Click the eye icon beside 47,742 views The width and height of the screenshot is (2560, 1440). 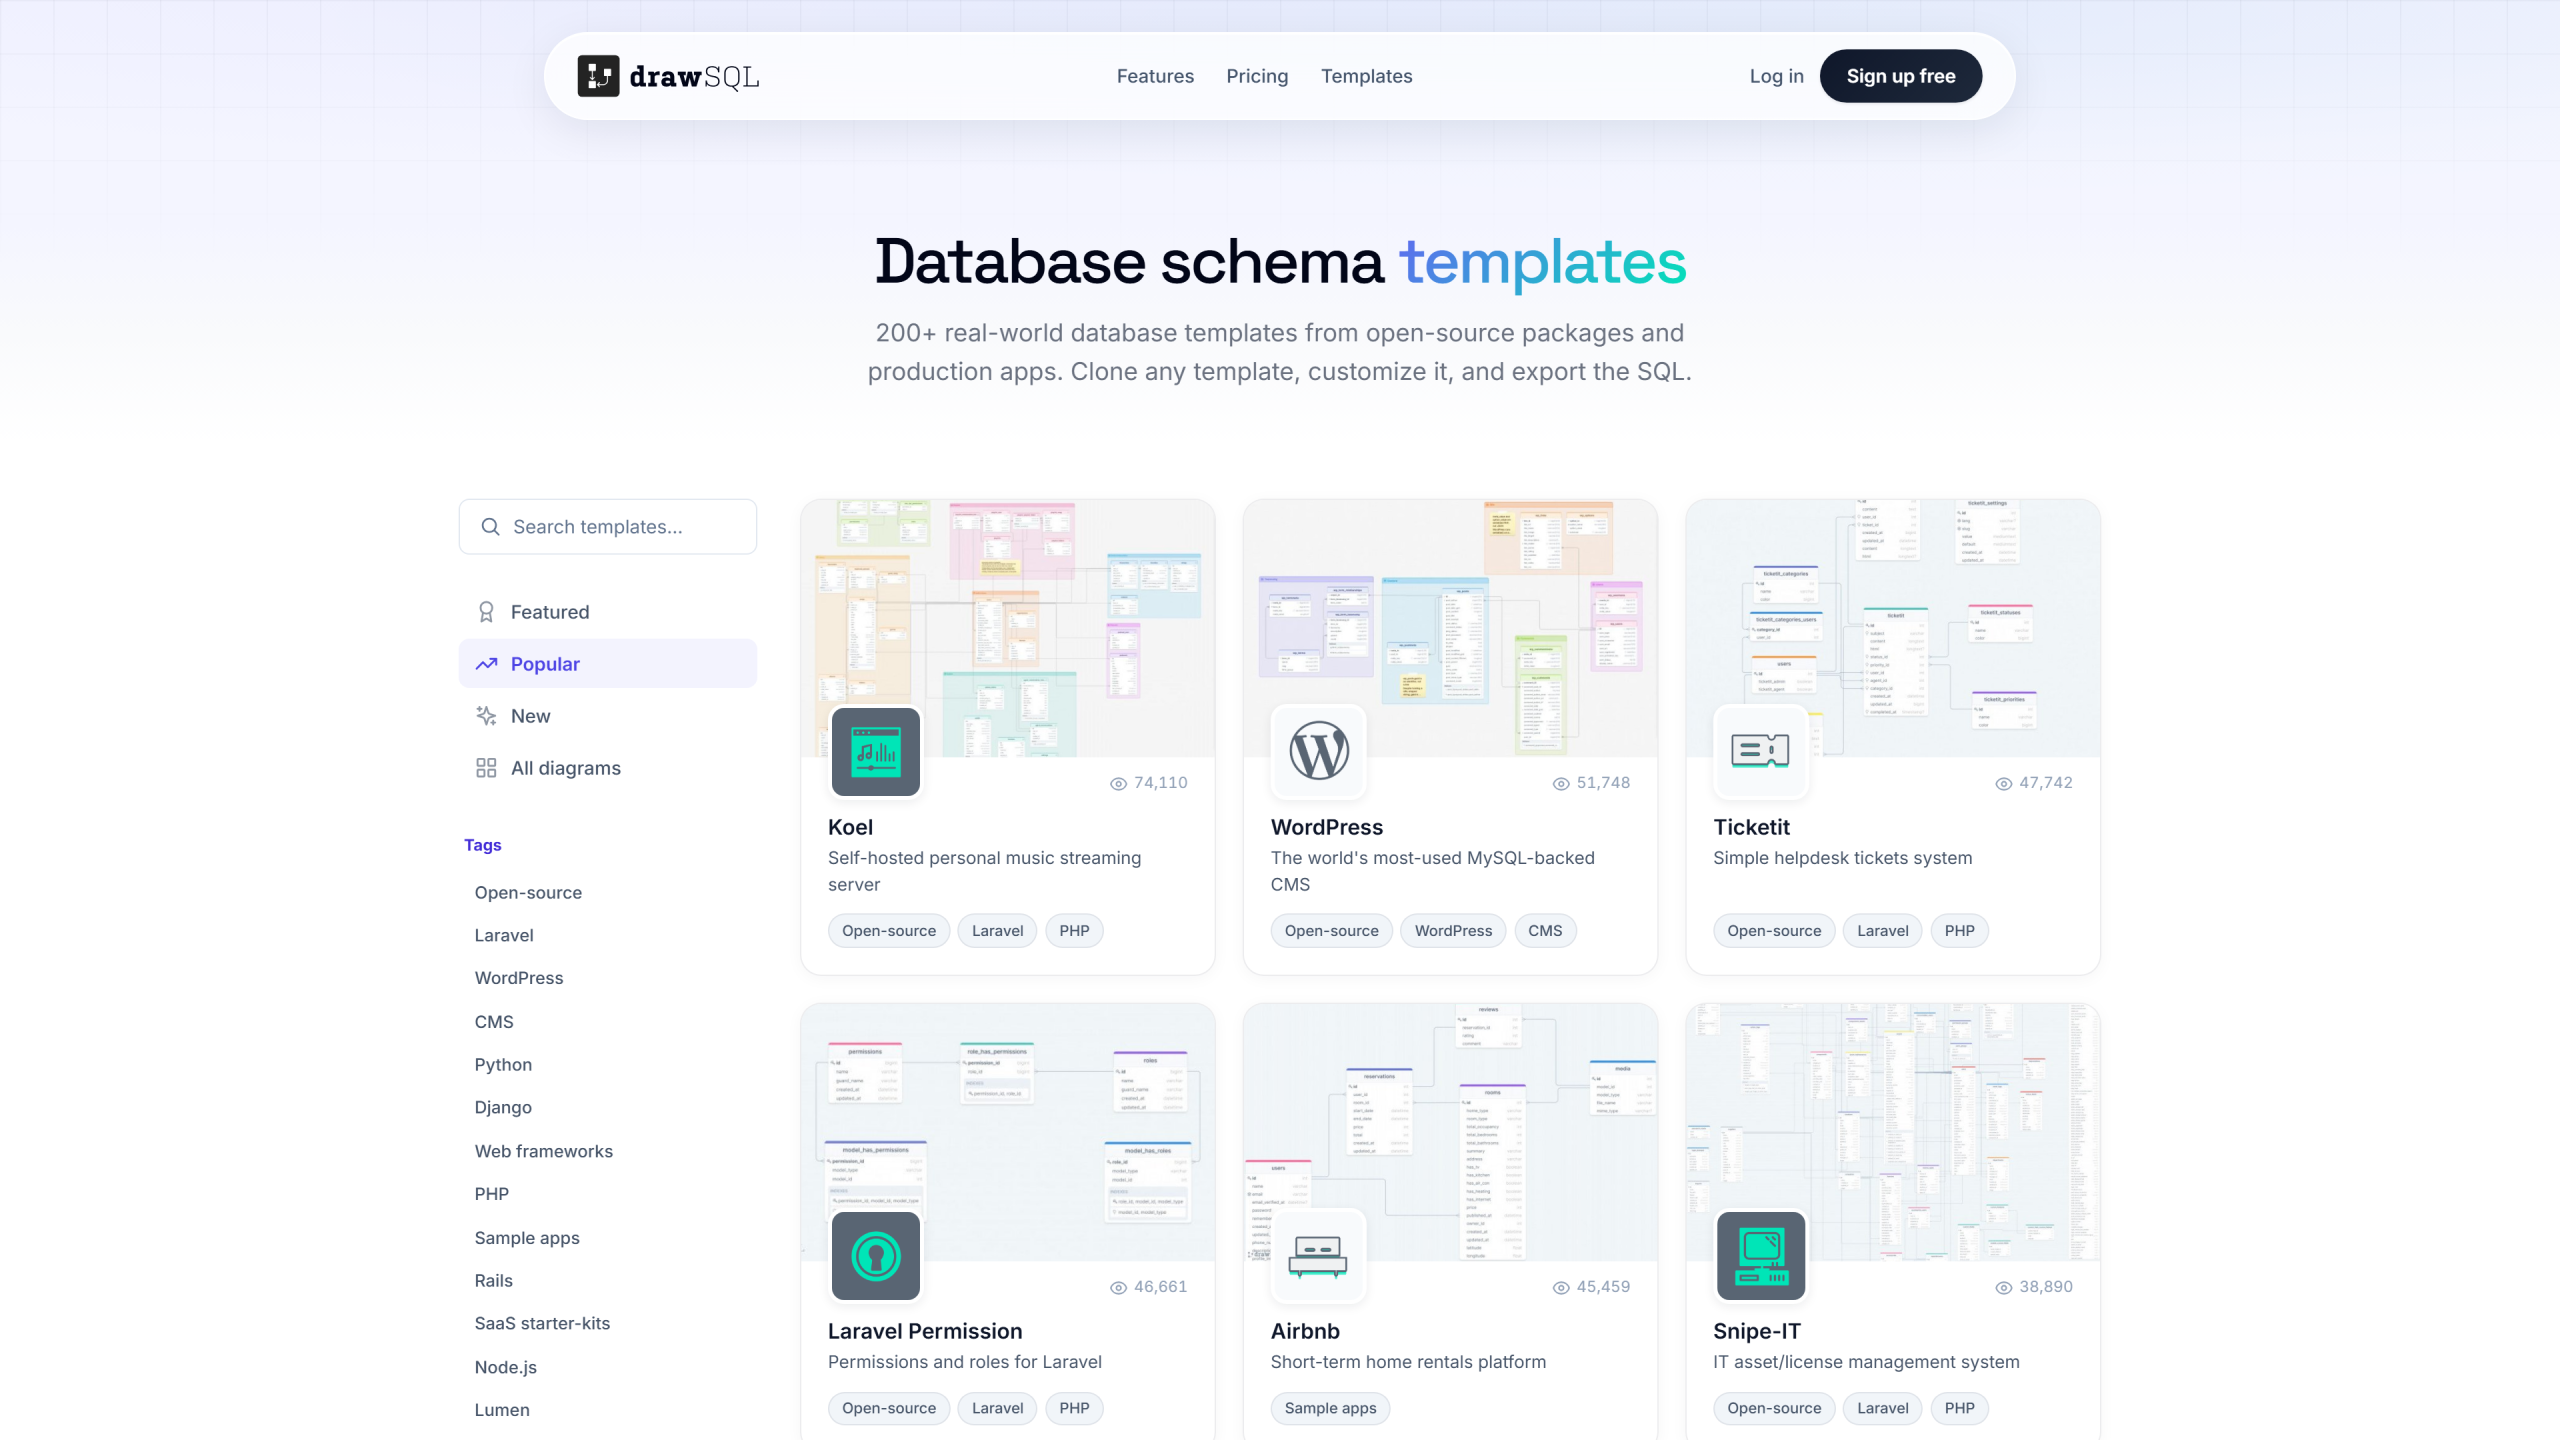pyautogui.click(x=2004, y=784)
